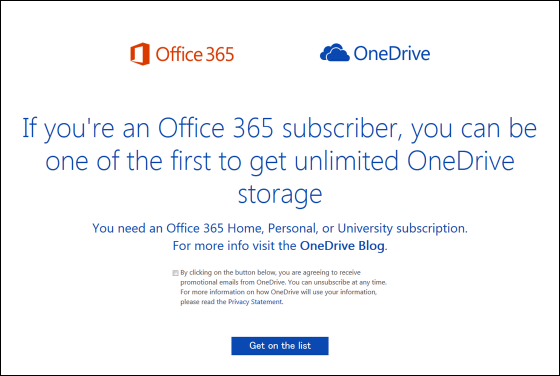The width and height of the screenshot is (560, 376).
Task: Click the word 'Personal' in the subscription sentence
Action: coord(292,228)
